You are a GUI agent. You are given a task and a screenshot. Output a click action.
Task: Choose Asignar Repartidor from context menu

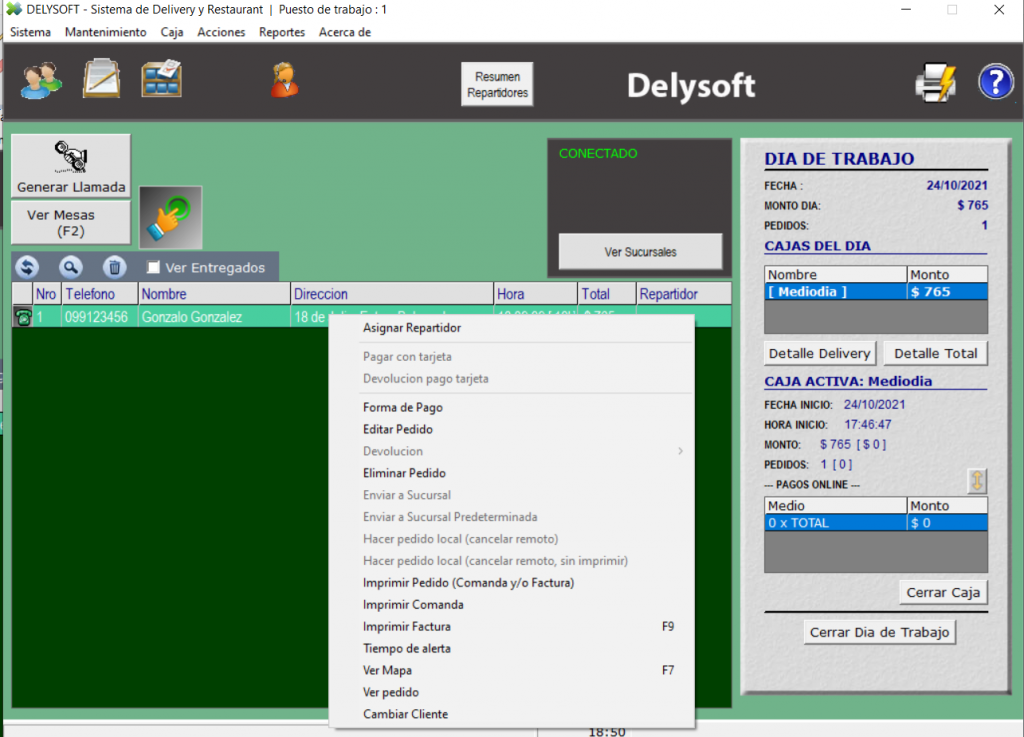[x=511, y=328]
